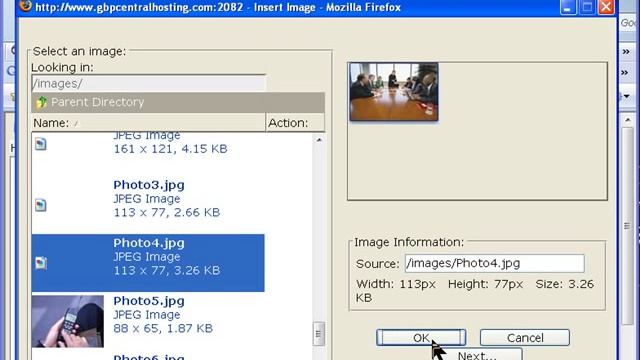Click the Firefox icon in the title bar

coord(25,6)
